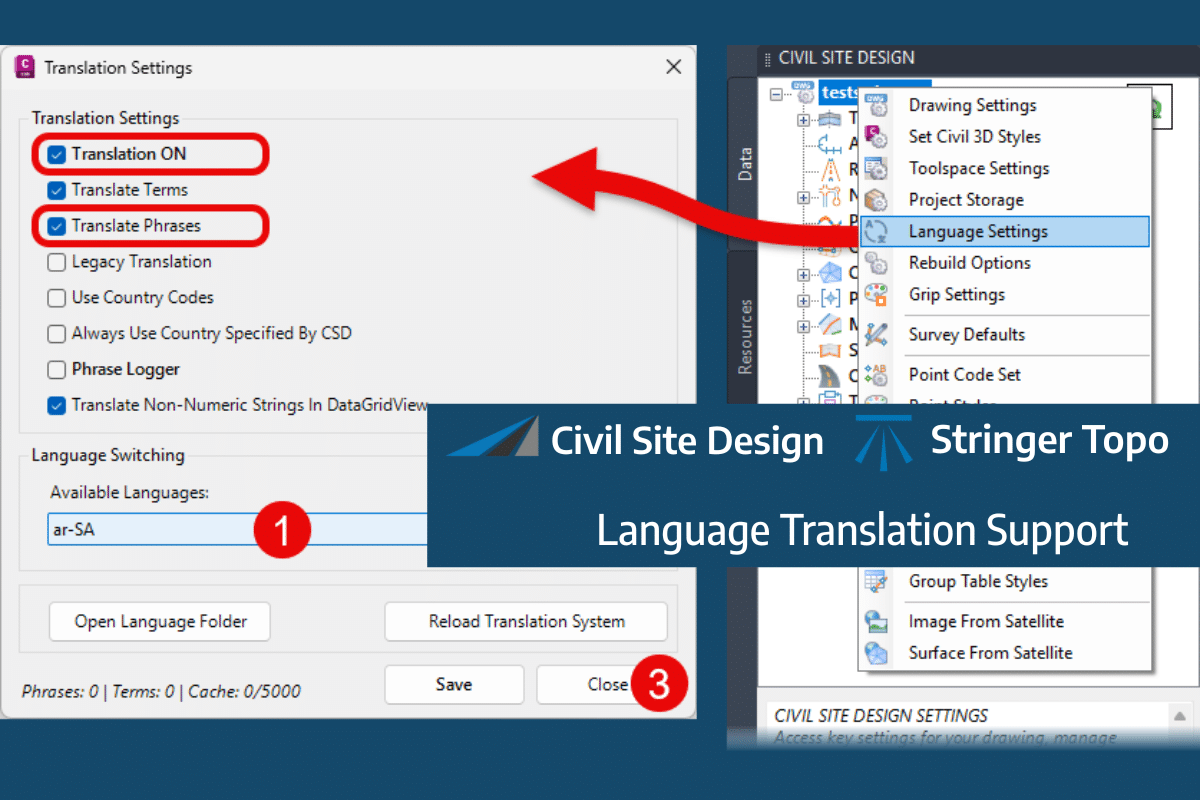Switch to the Resources side tab
This screenshot has width=1200, height=800.
coord(743,337)
